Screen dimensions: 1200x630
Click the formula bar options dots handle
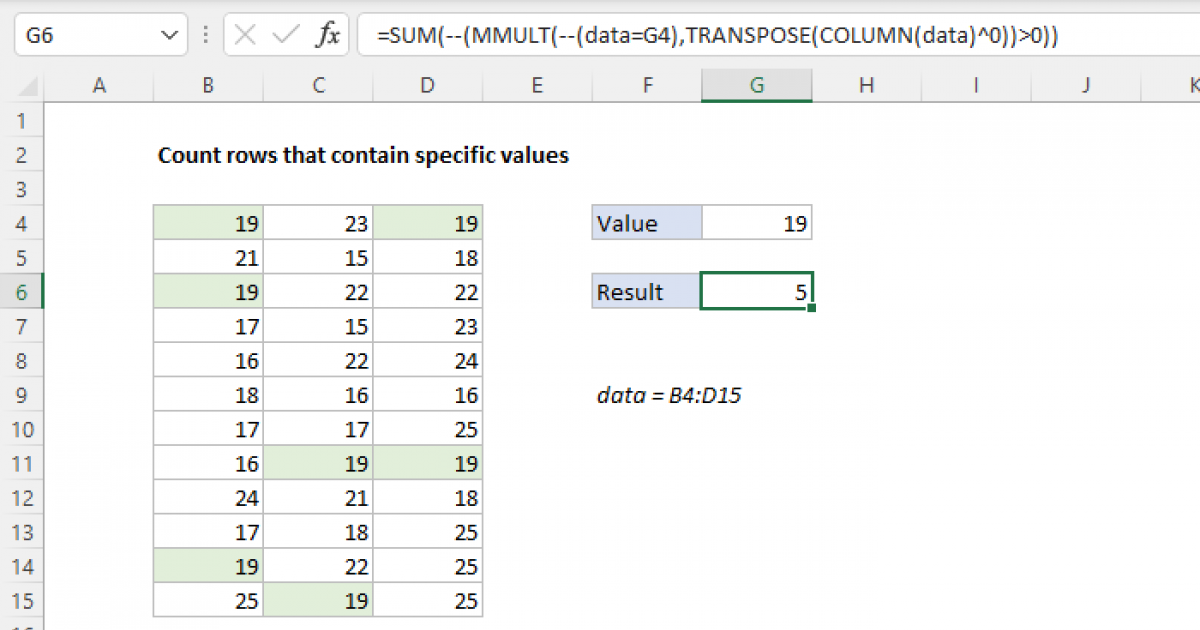click(x=204, y=37)
